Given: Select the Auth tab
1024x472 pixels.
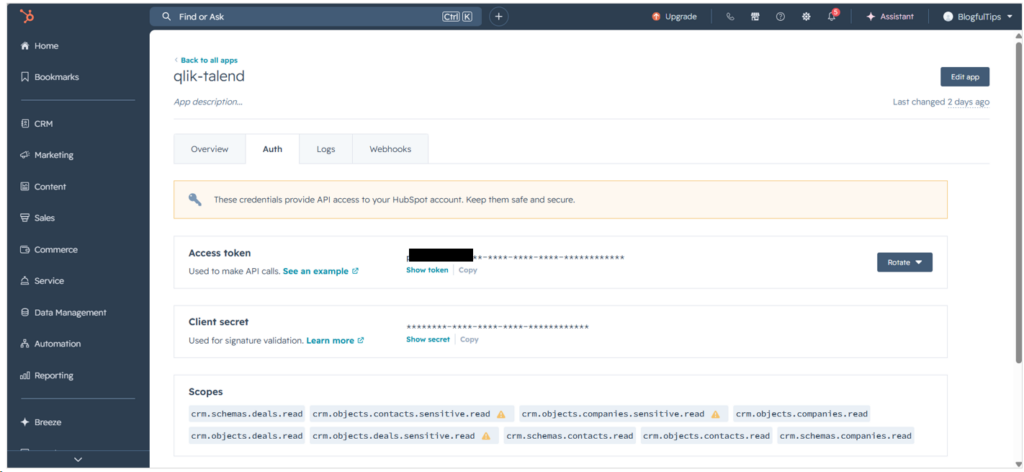Looking at the screenshot, I should (x=272, y=149).
